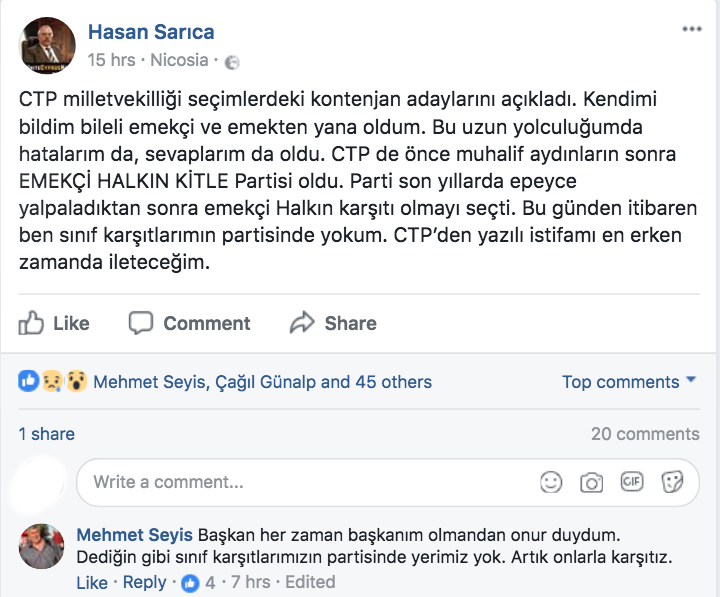Type in the Write a comment field
This screenshot has height=597, width=720.
click(x=300, y=482)
